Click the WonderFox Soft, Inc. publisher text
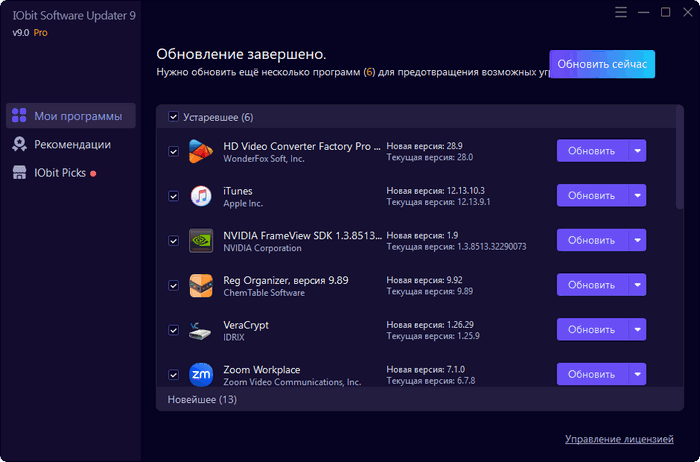Image resolution: width=700 pixels, height=462 pixels. [x=264, y=159]
